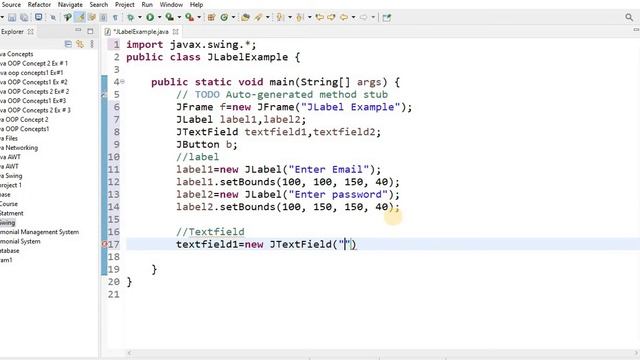Click the Save icon in the toolbar
Viewport: 640px width, 360px height.
pyautogui.click(x=12, y=18)
